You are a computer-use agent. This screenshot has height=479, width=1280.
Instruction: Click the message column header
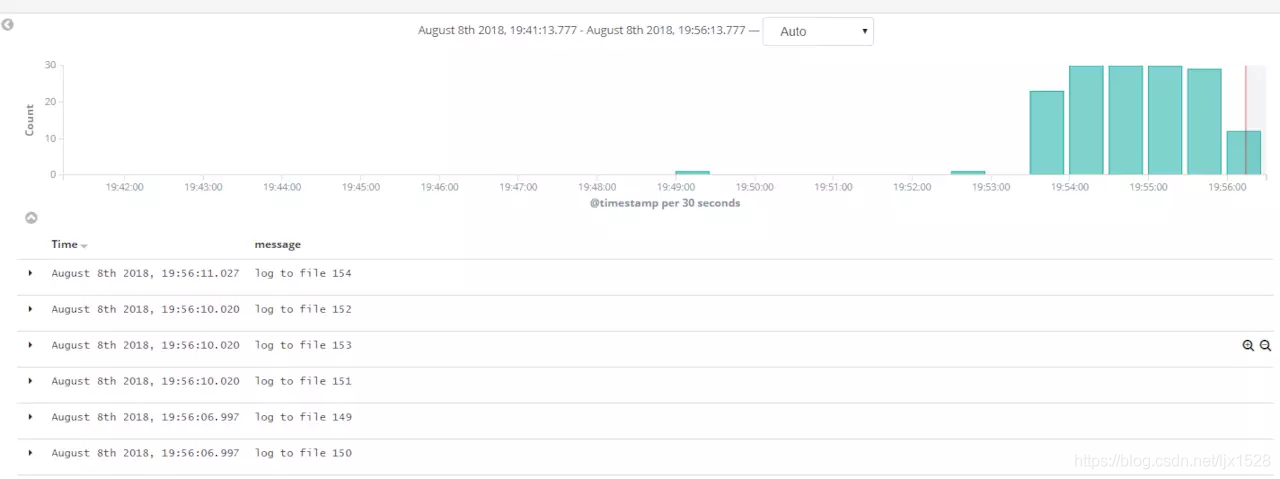pos(277,244)
